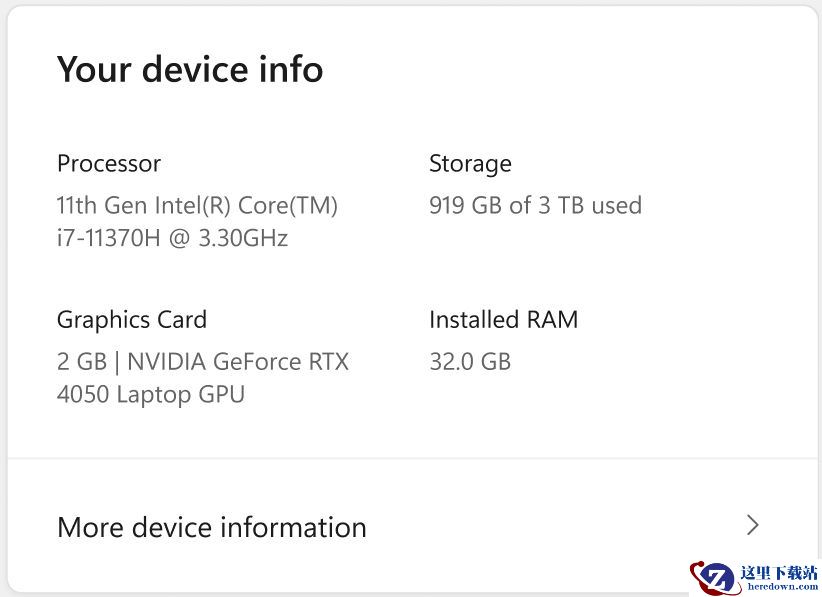
Task: Click the Your device info heading
Action: (x=190, y=69)
